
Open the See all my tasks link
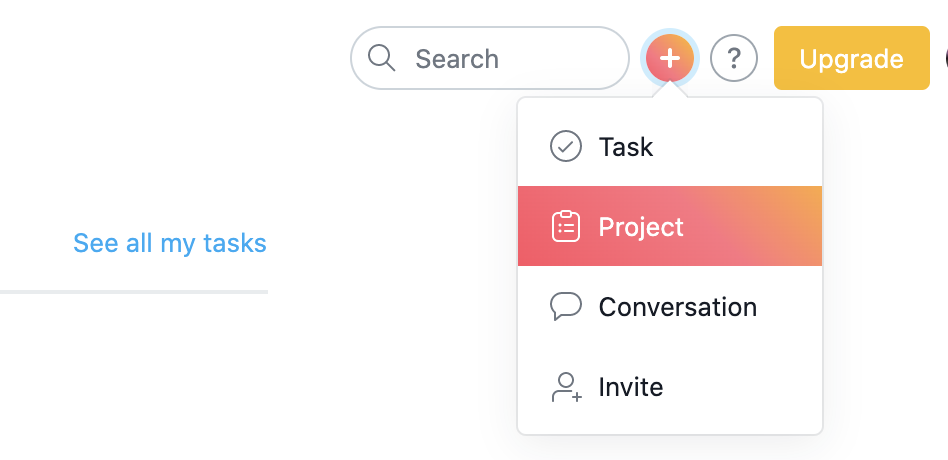click(170, 243)
